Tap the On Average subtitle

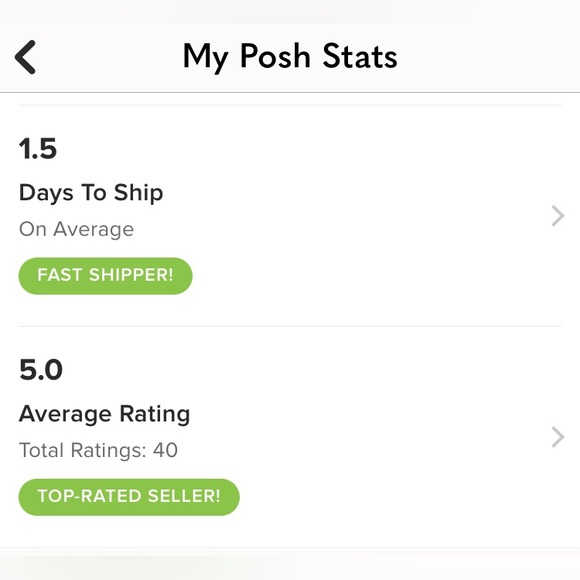pos(77,229)
